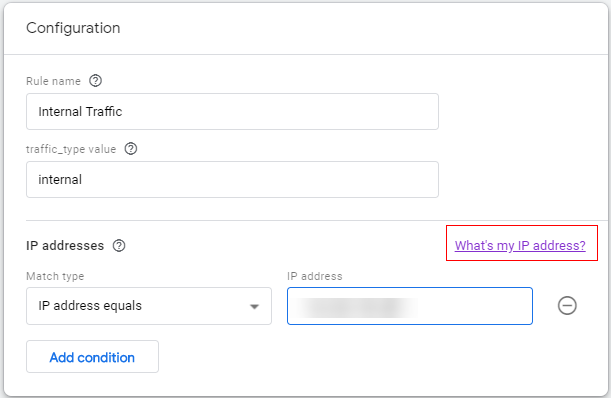Click the Match type dropdown arrow
This screenshot has width=611, height=398.
254,306
